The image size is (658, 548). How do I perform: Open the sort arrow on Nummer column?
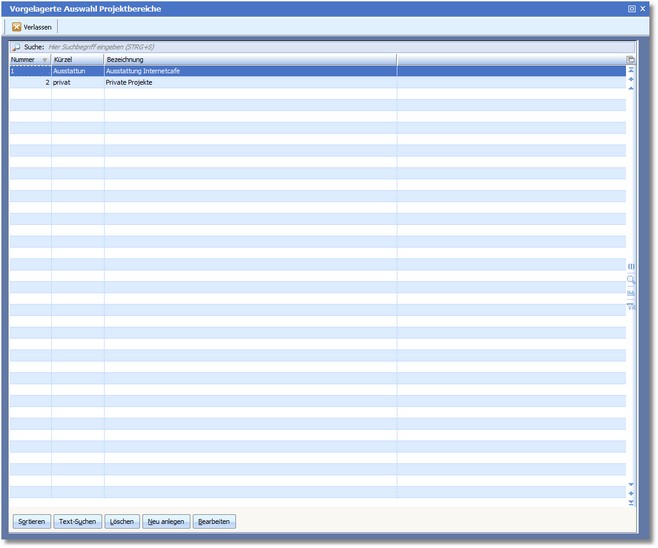[45, 60]
